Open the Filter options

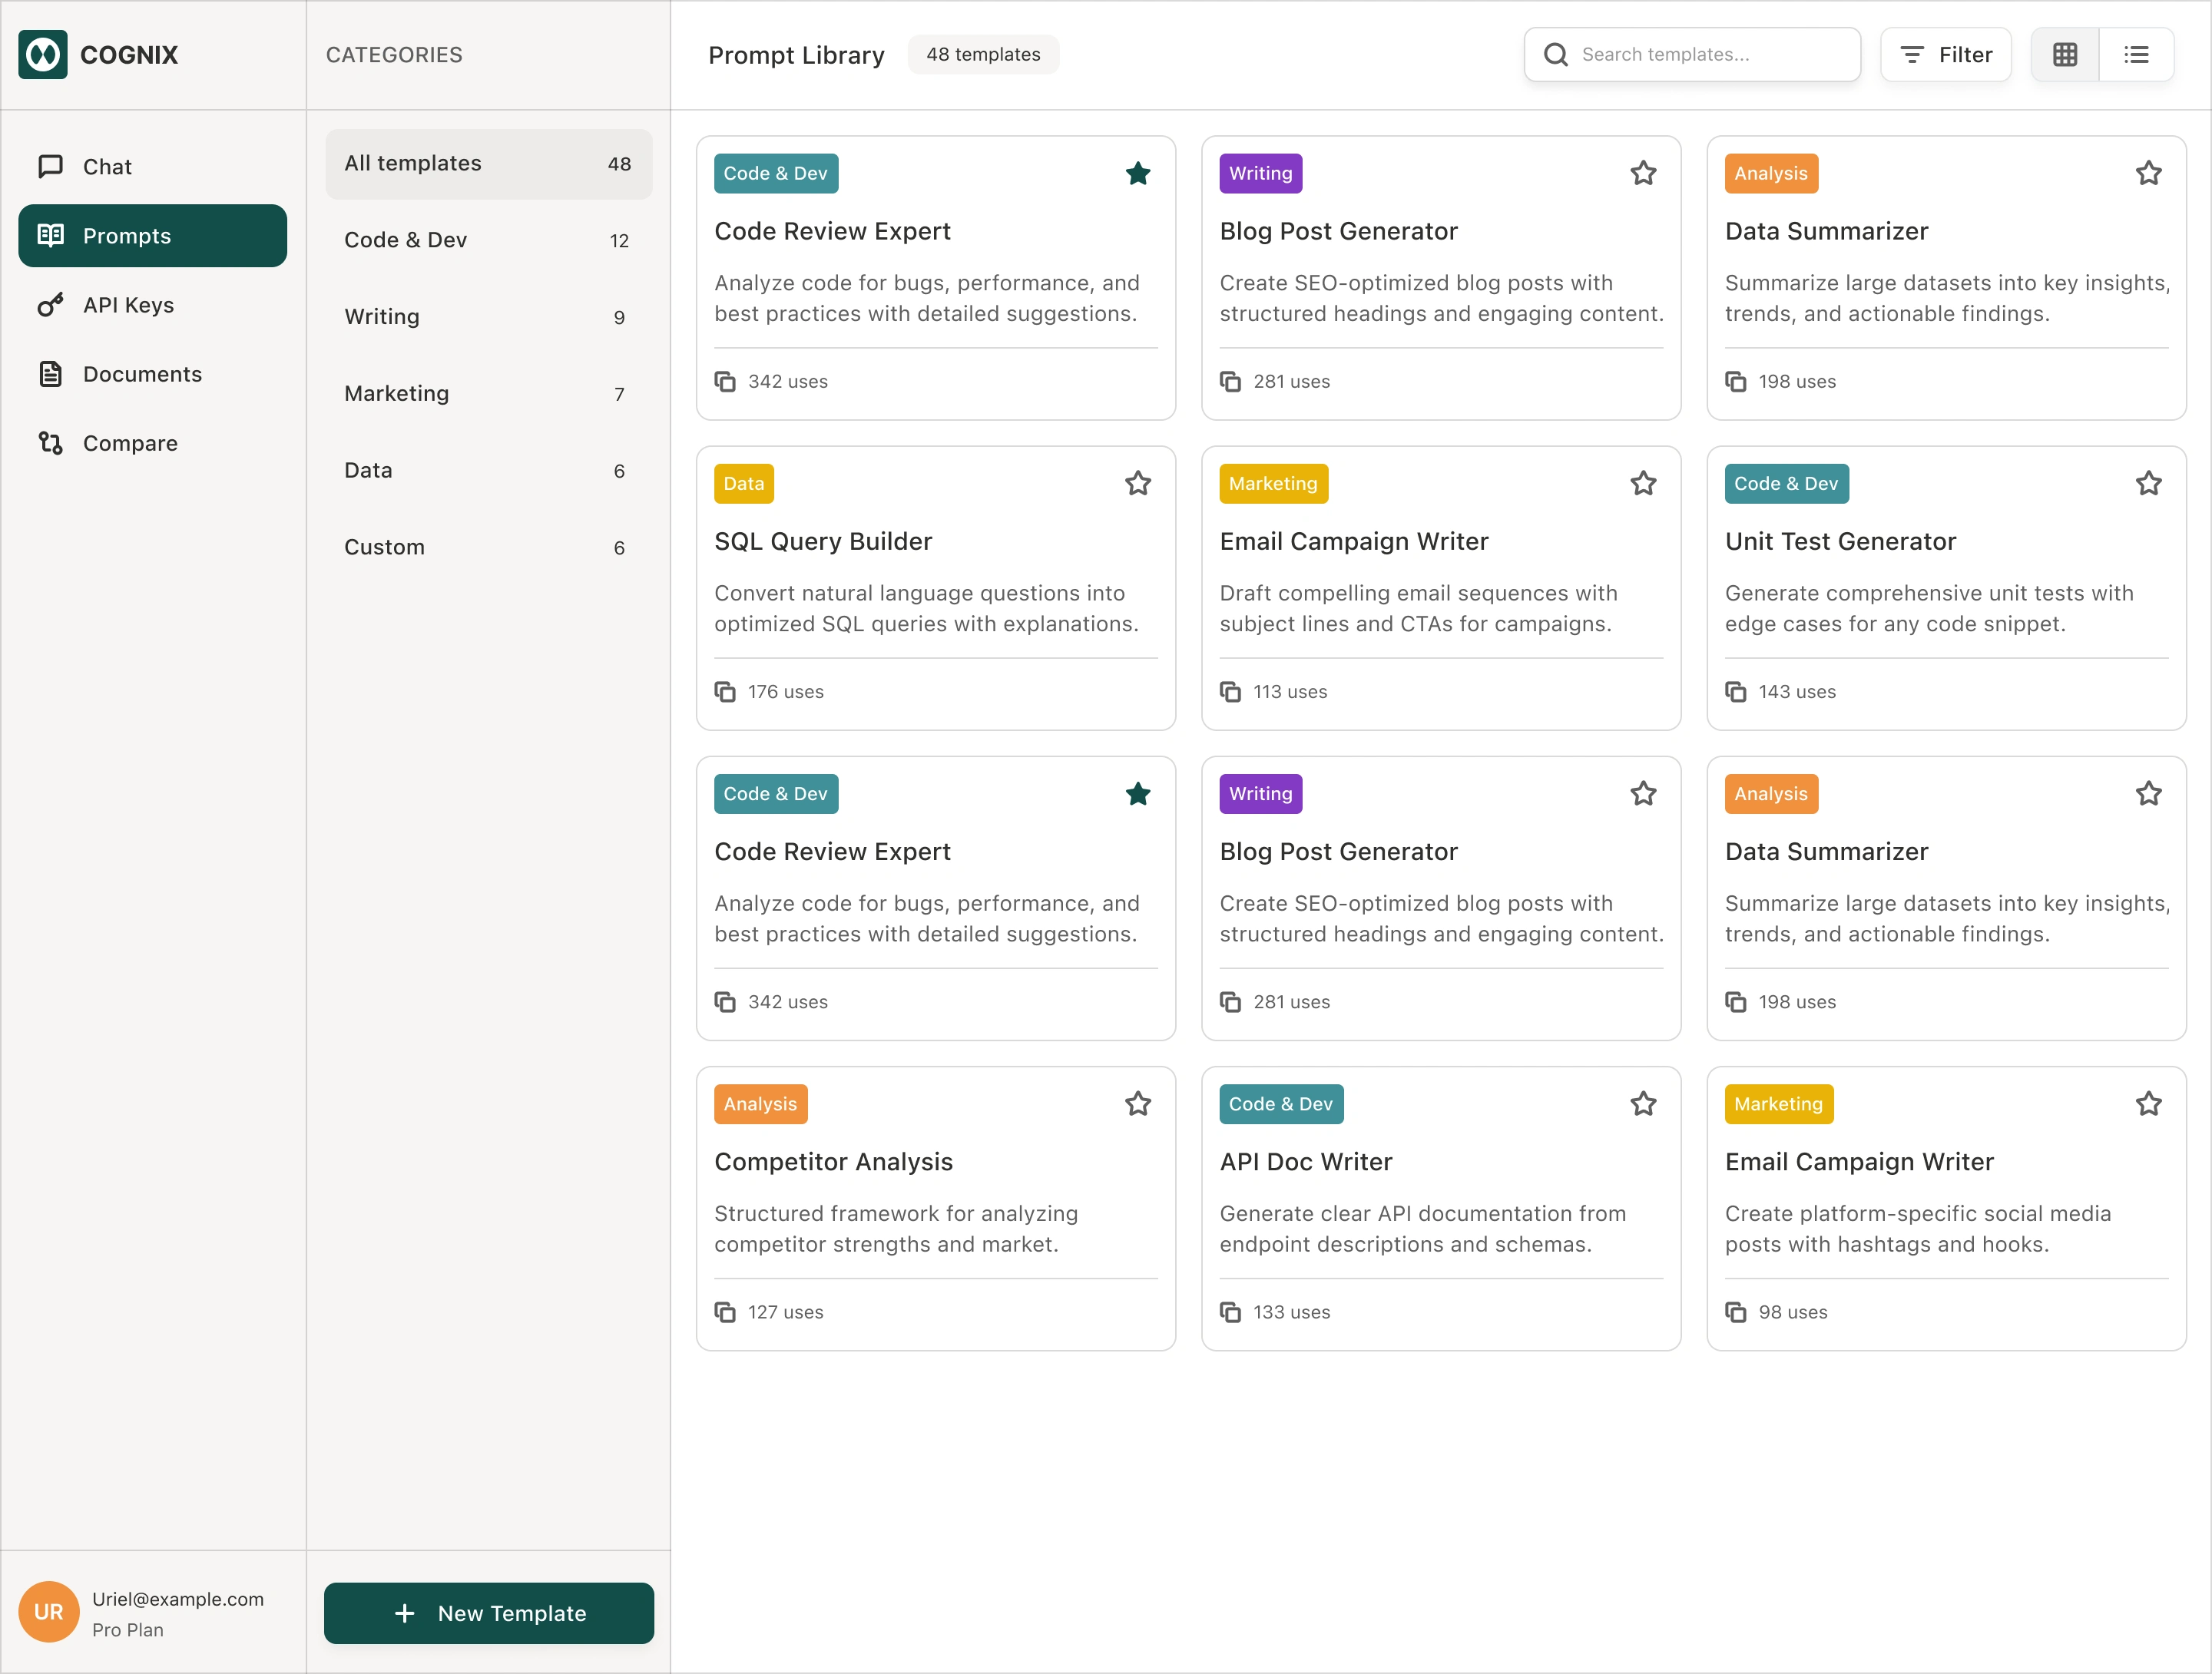pyautogui.click(x=1945, y=55)
